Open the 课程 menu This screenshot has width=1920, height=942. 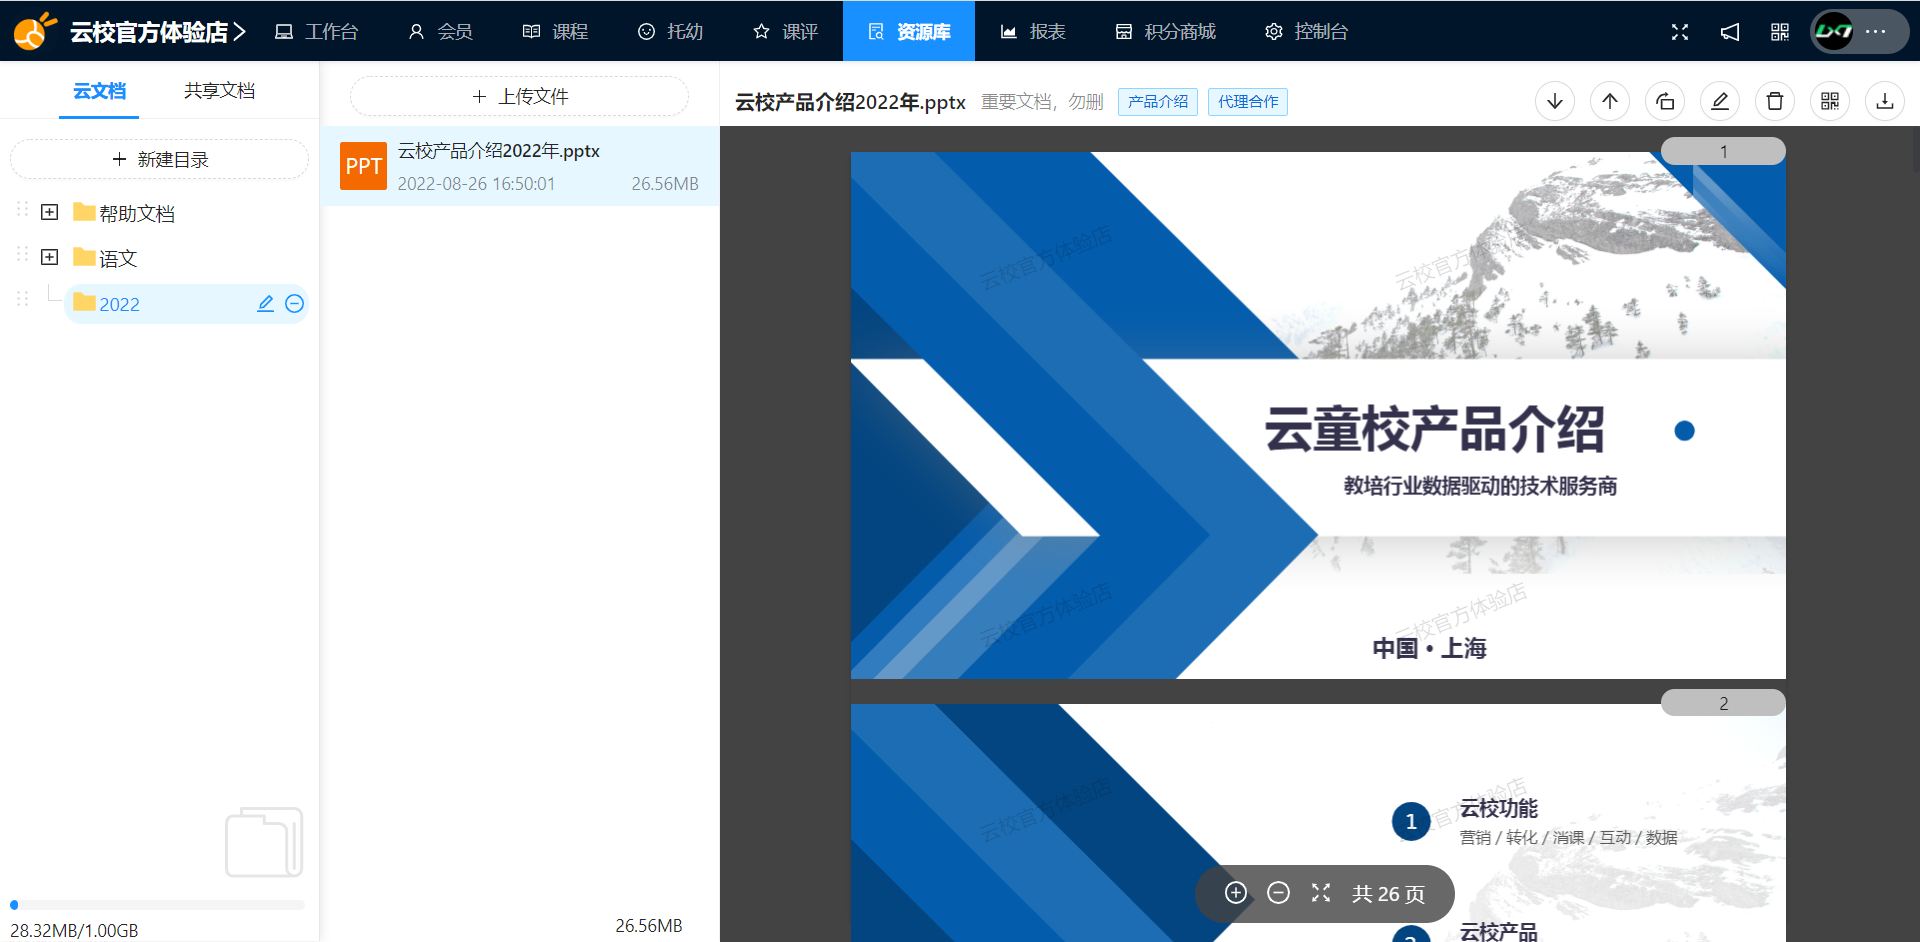tap(555, 32)
